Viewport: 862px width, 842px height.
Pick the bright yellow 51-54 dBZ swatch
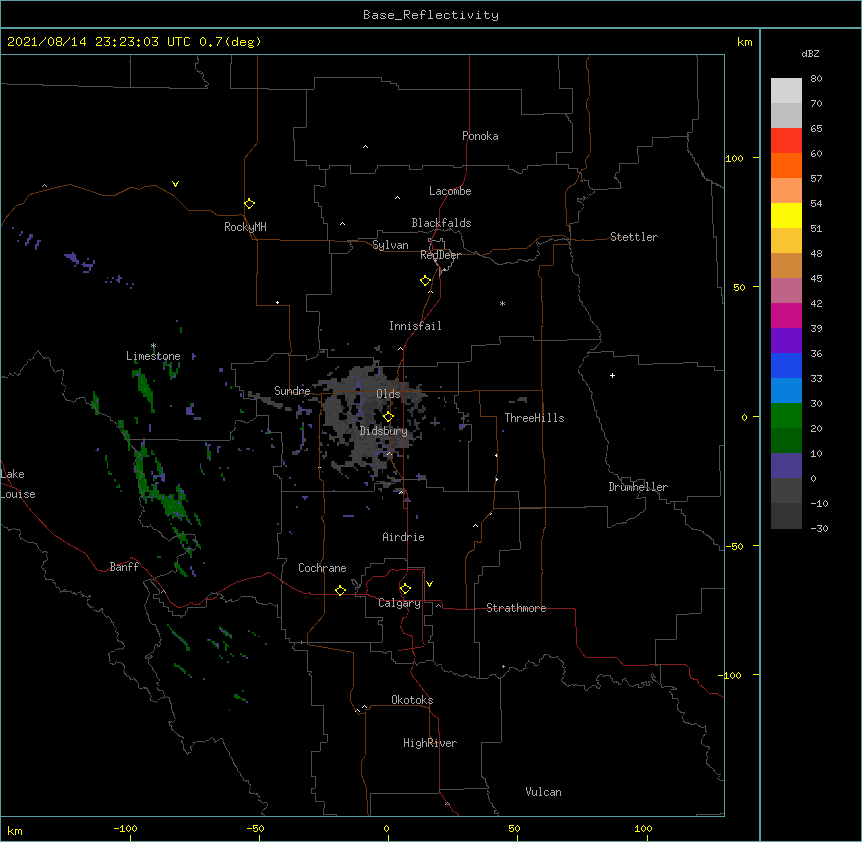[x=786, y=215]
